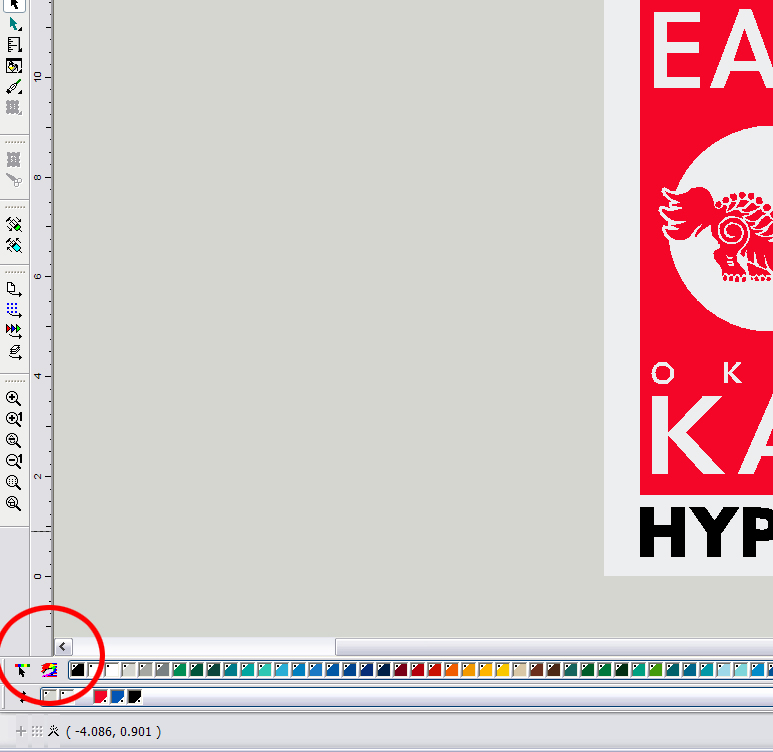Open the page-with-ruler measurement tool
This screenshot has height=752, width=773.
click(14, 45)
